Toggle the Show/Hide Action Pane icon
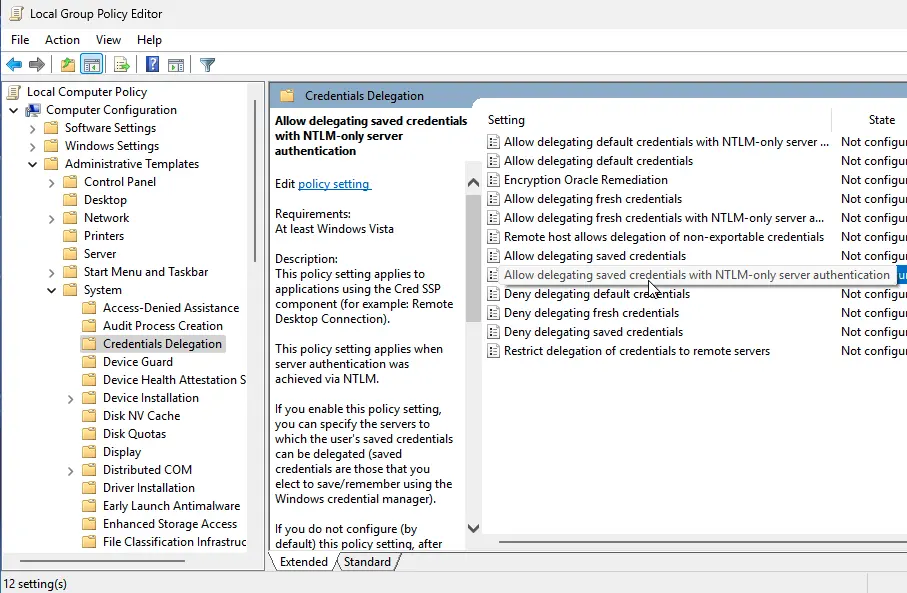The height and width of the screenshot is (593, 907). tap(176, 65)
